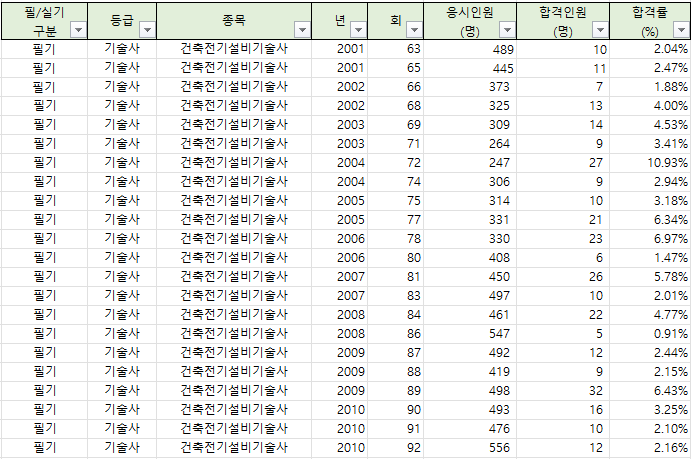691x459 pixels.
Task: Select cell with 합격률 2.04%
Action: point(650,49)
